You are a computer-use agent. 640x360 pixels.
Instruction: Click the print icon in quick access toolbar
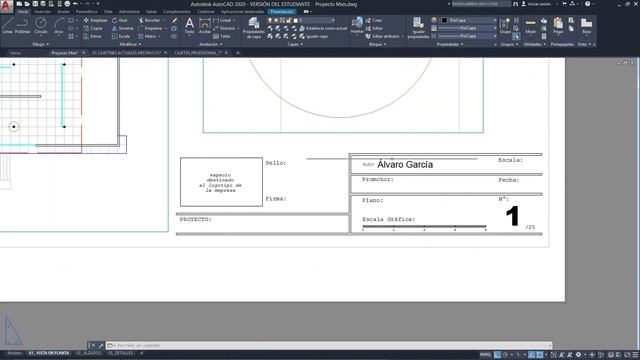tap(67, 4)
